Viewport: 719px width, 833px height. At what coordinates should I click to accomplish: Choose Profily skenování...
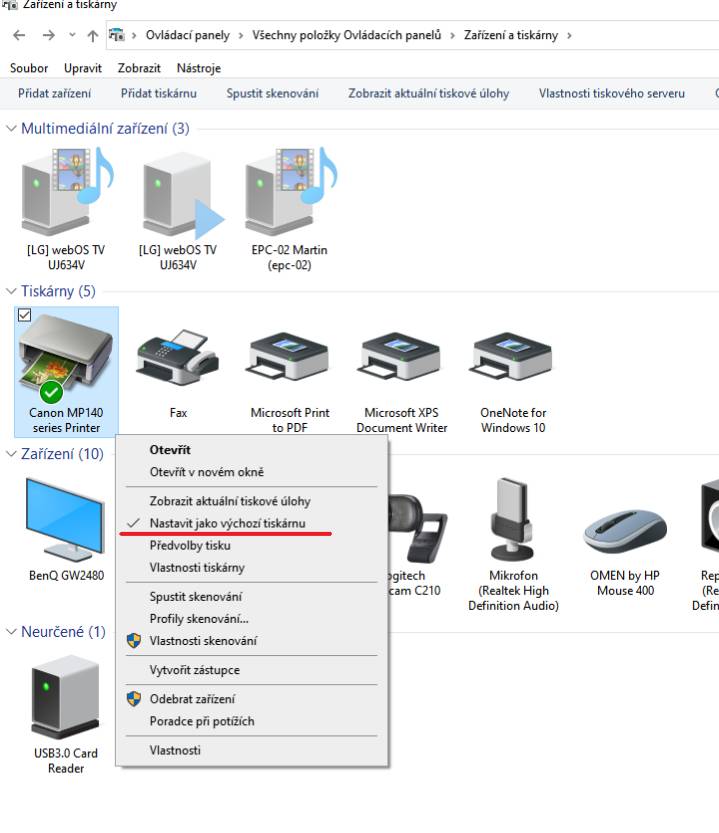pos(199,619)
